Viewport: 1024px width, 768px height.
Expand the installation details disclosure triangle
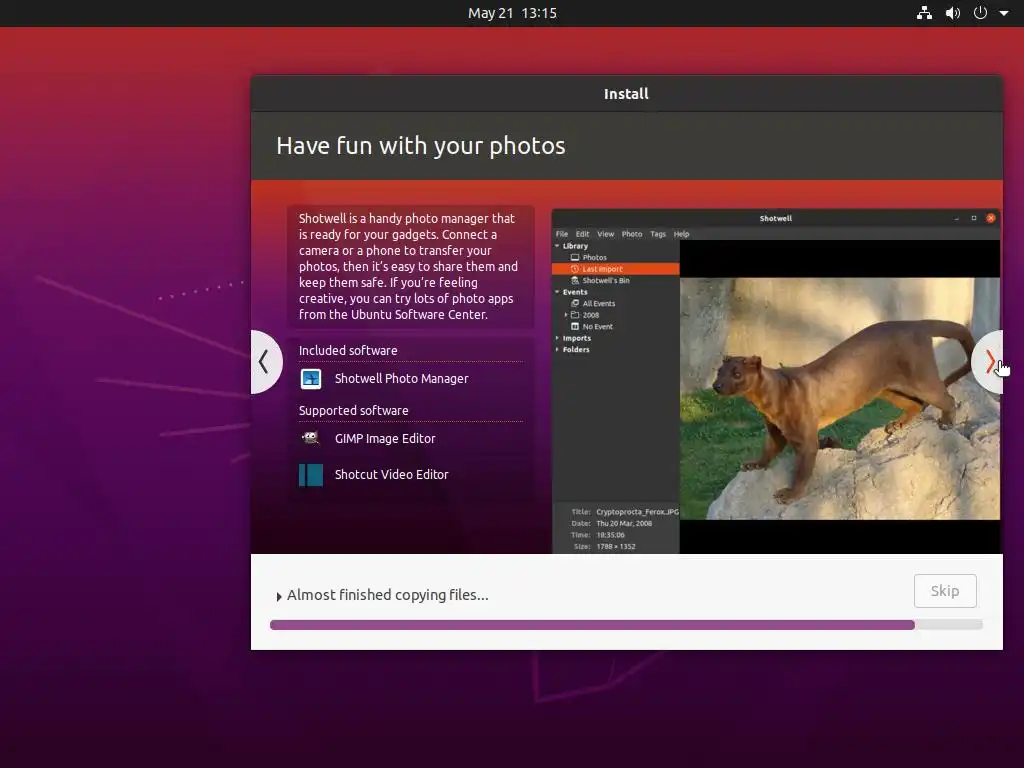coord(279,596)
